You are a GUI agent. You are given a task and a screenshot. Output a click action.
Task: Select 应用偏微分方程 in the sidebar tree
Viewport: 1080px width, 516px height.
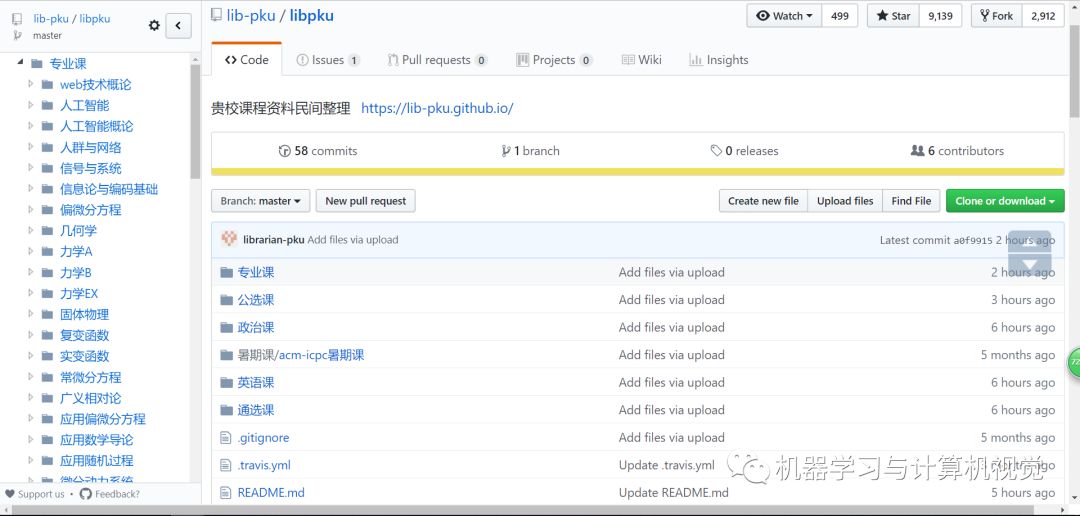[x=103, y=419]
